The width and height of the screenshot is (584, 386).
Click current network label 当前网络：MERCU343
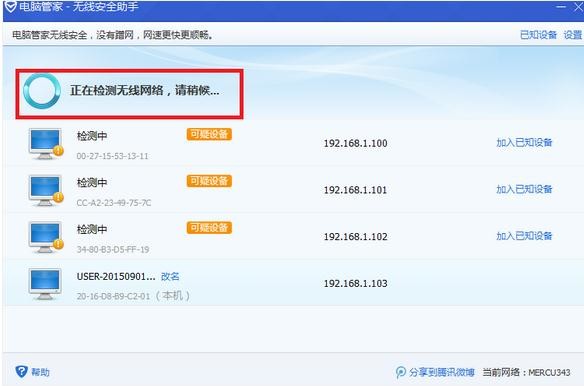tap(526, 372)
